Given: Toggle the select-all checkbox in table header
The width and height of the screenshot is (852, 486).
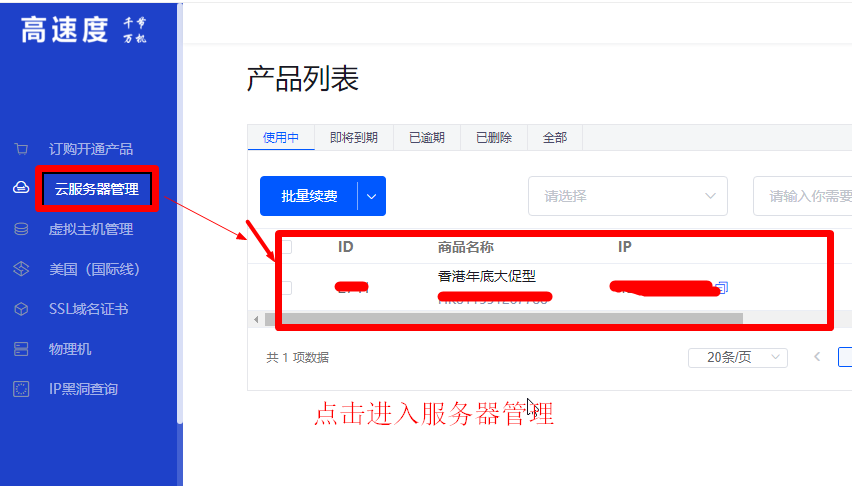Looking at the screenshot, I should (x=287, y=247).
